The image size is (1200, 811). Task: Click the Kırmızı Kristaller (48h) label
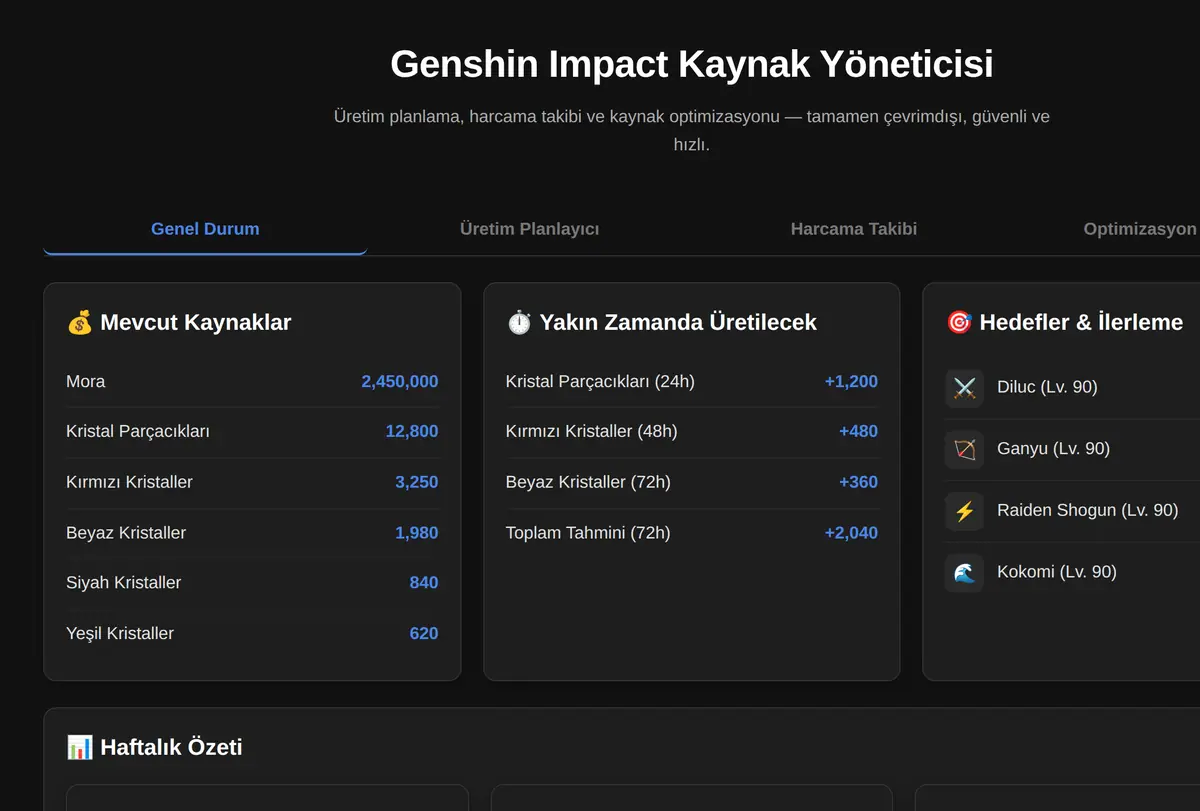point(592,431)
